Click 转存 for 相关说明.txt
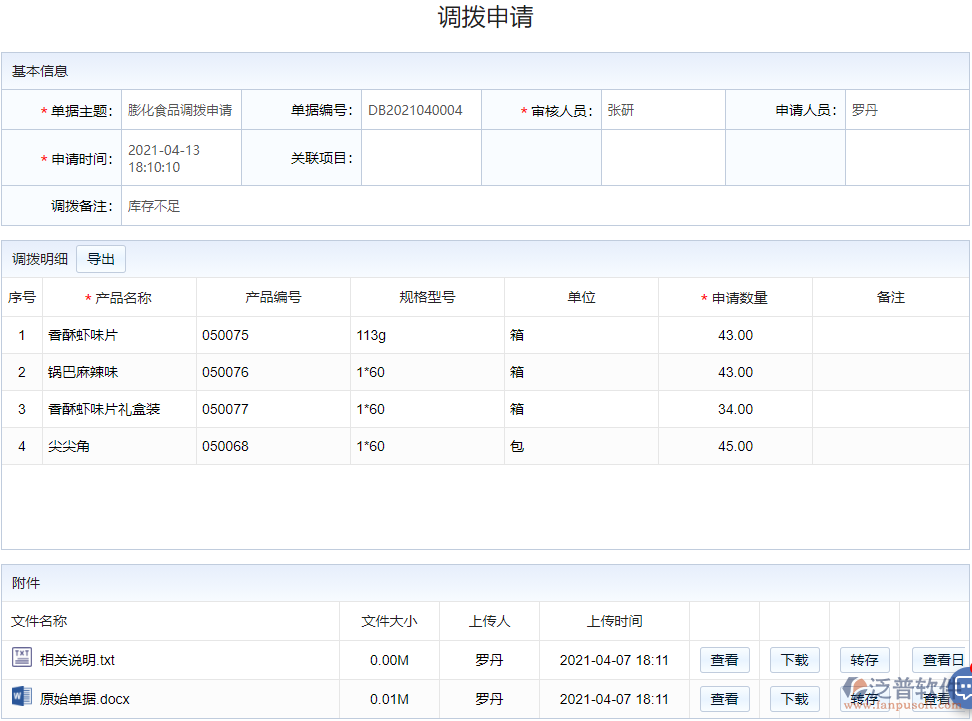 [864, 659]
